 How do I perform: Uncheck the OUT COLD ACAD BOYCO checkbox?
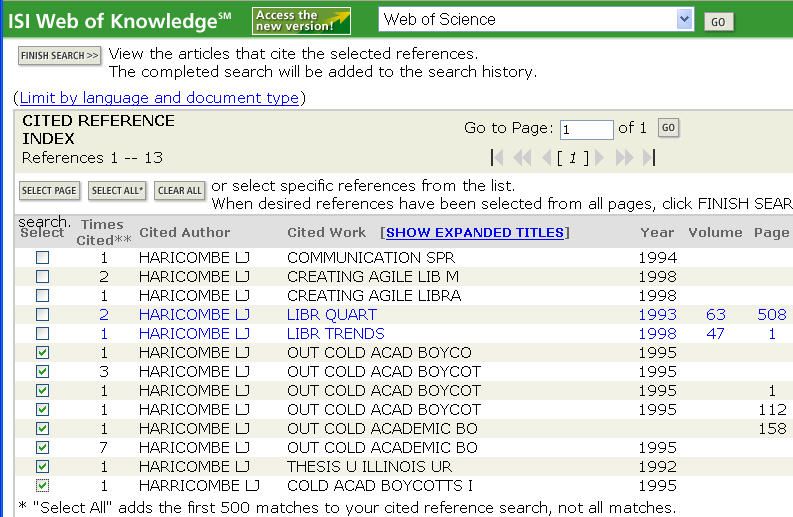click(x=42, y=353)
